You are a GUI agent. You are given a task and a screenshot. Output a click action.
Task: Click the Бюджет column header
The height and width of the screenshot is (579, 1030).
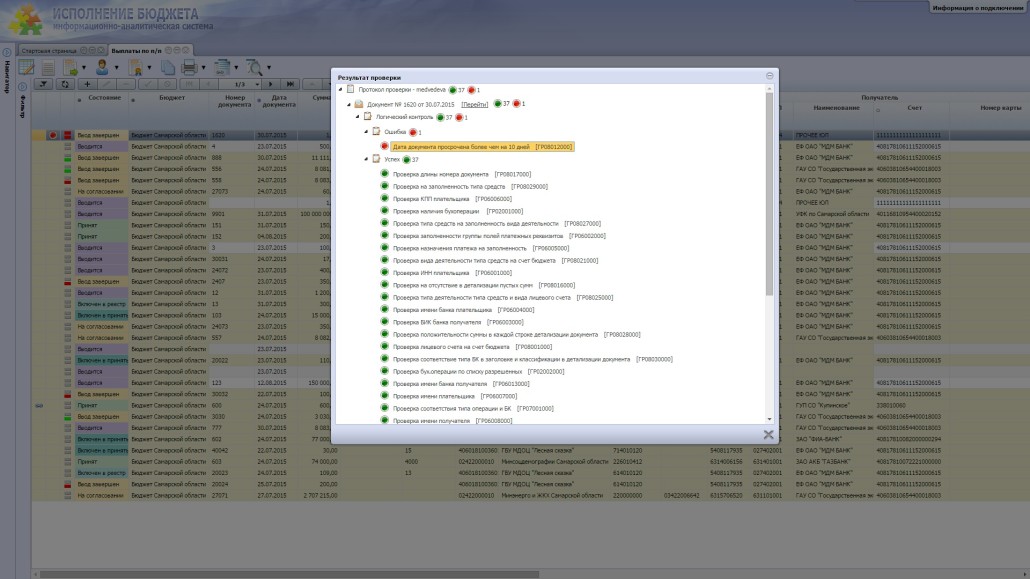pos(171,98)
